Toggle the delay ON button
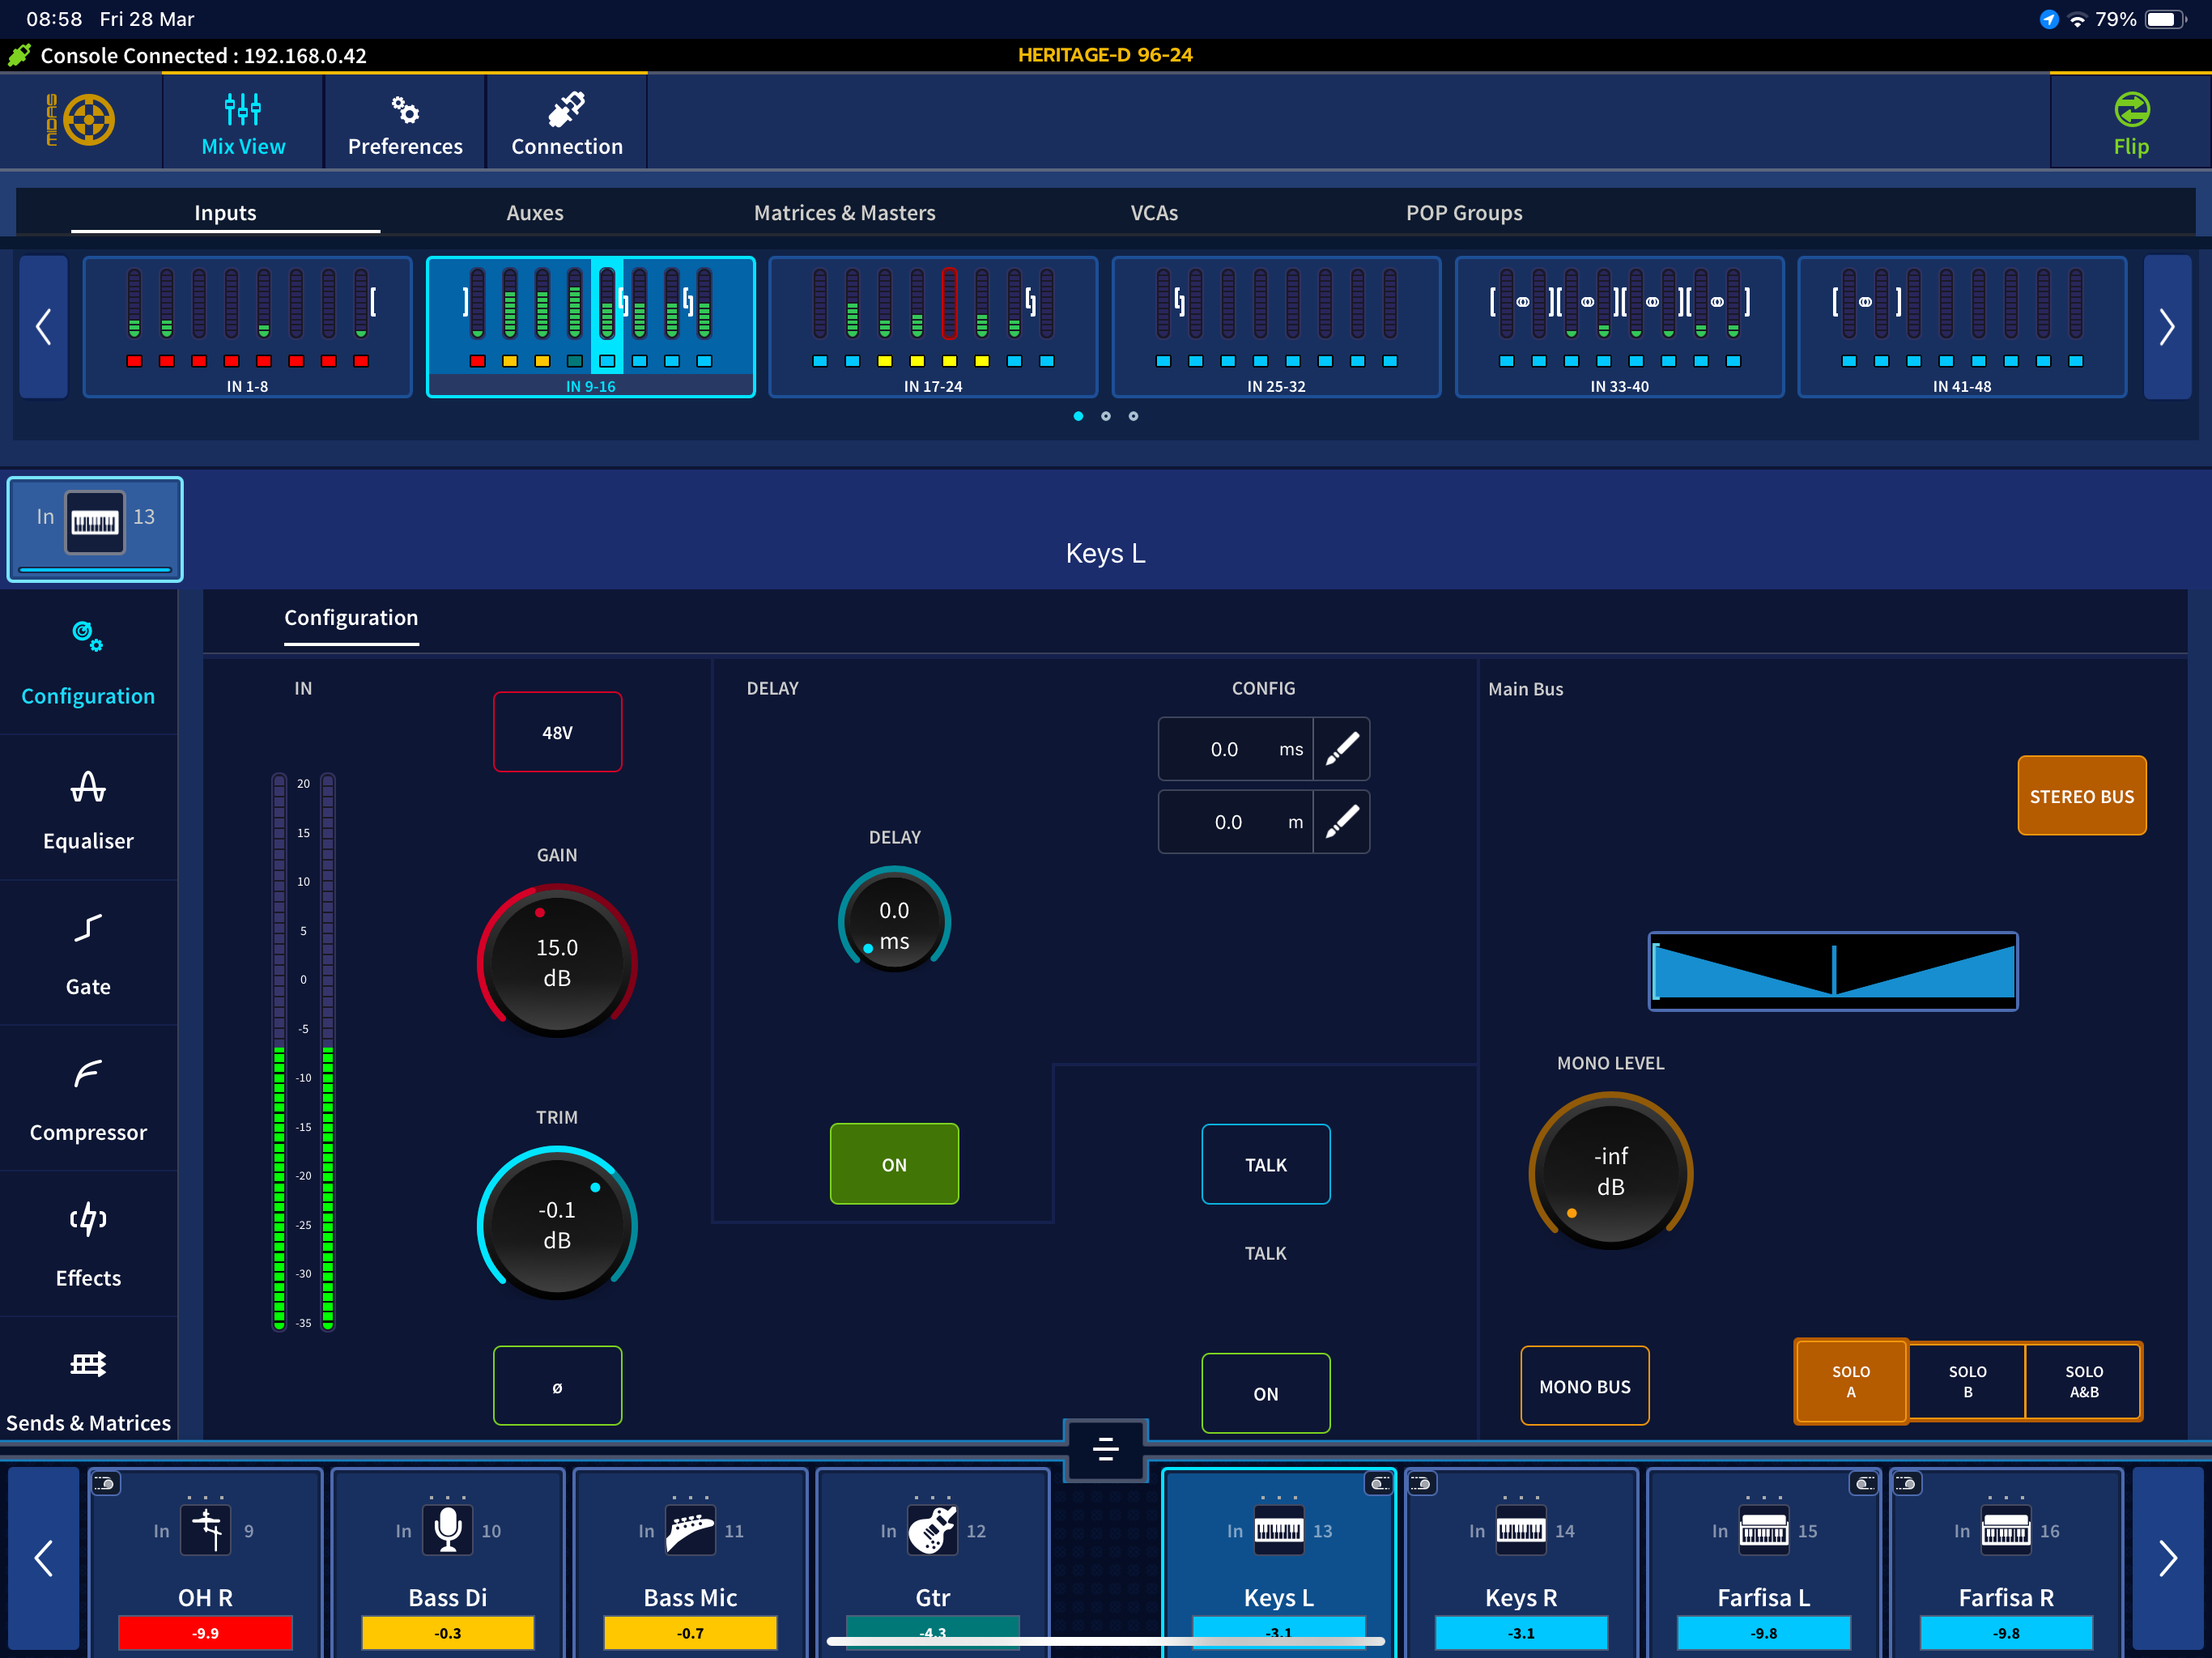The image size is (2212, 1658). (x=894, y=1164)
